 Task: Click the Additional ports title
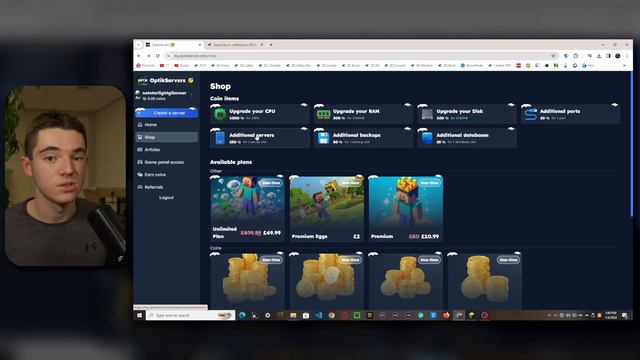[x=560, y=111]
